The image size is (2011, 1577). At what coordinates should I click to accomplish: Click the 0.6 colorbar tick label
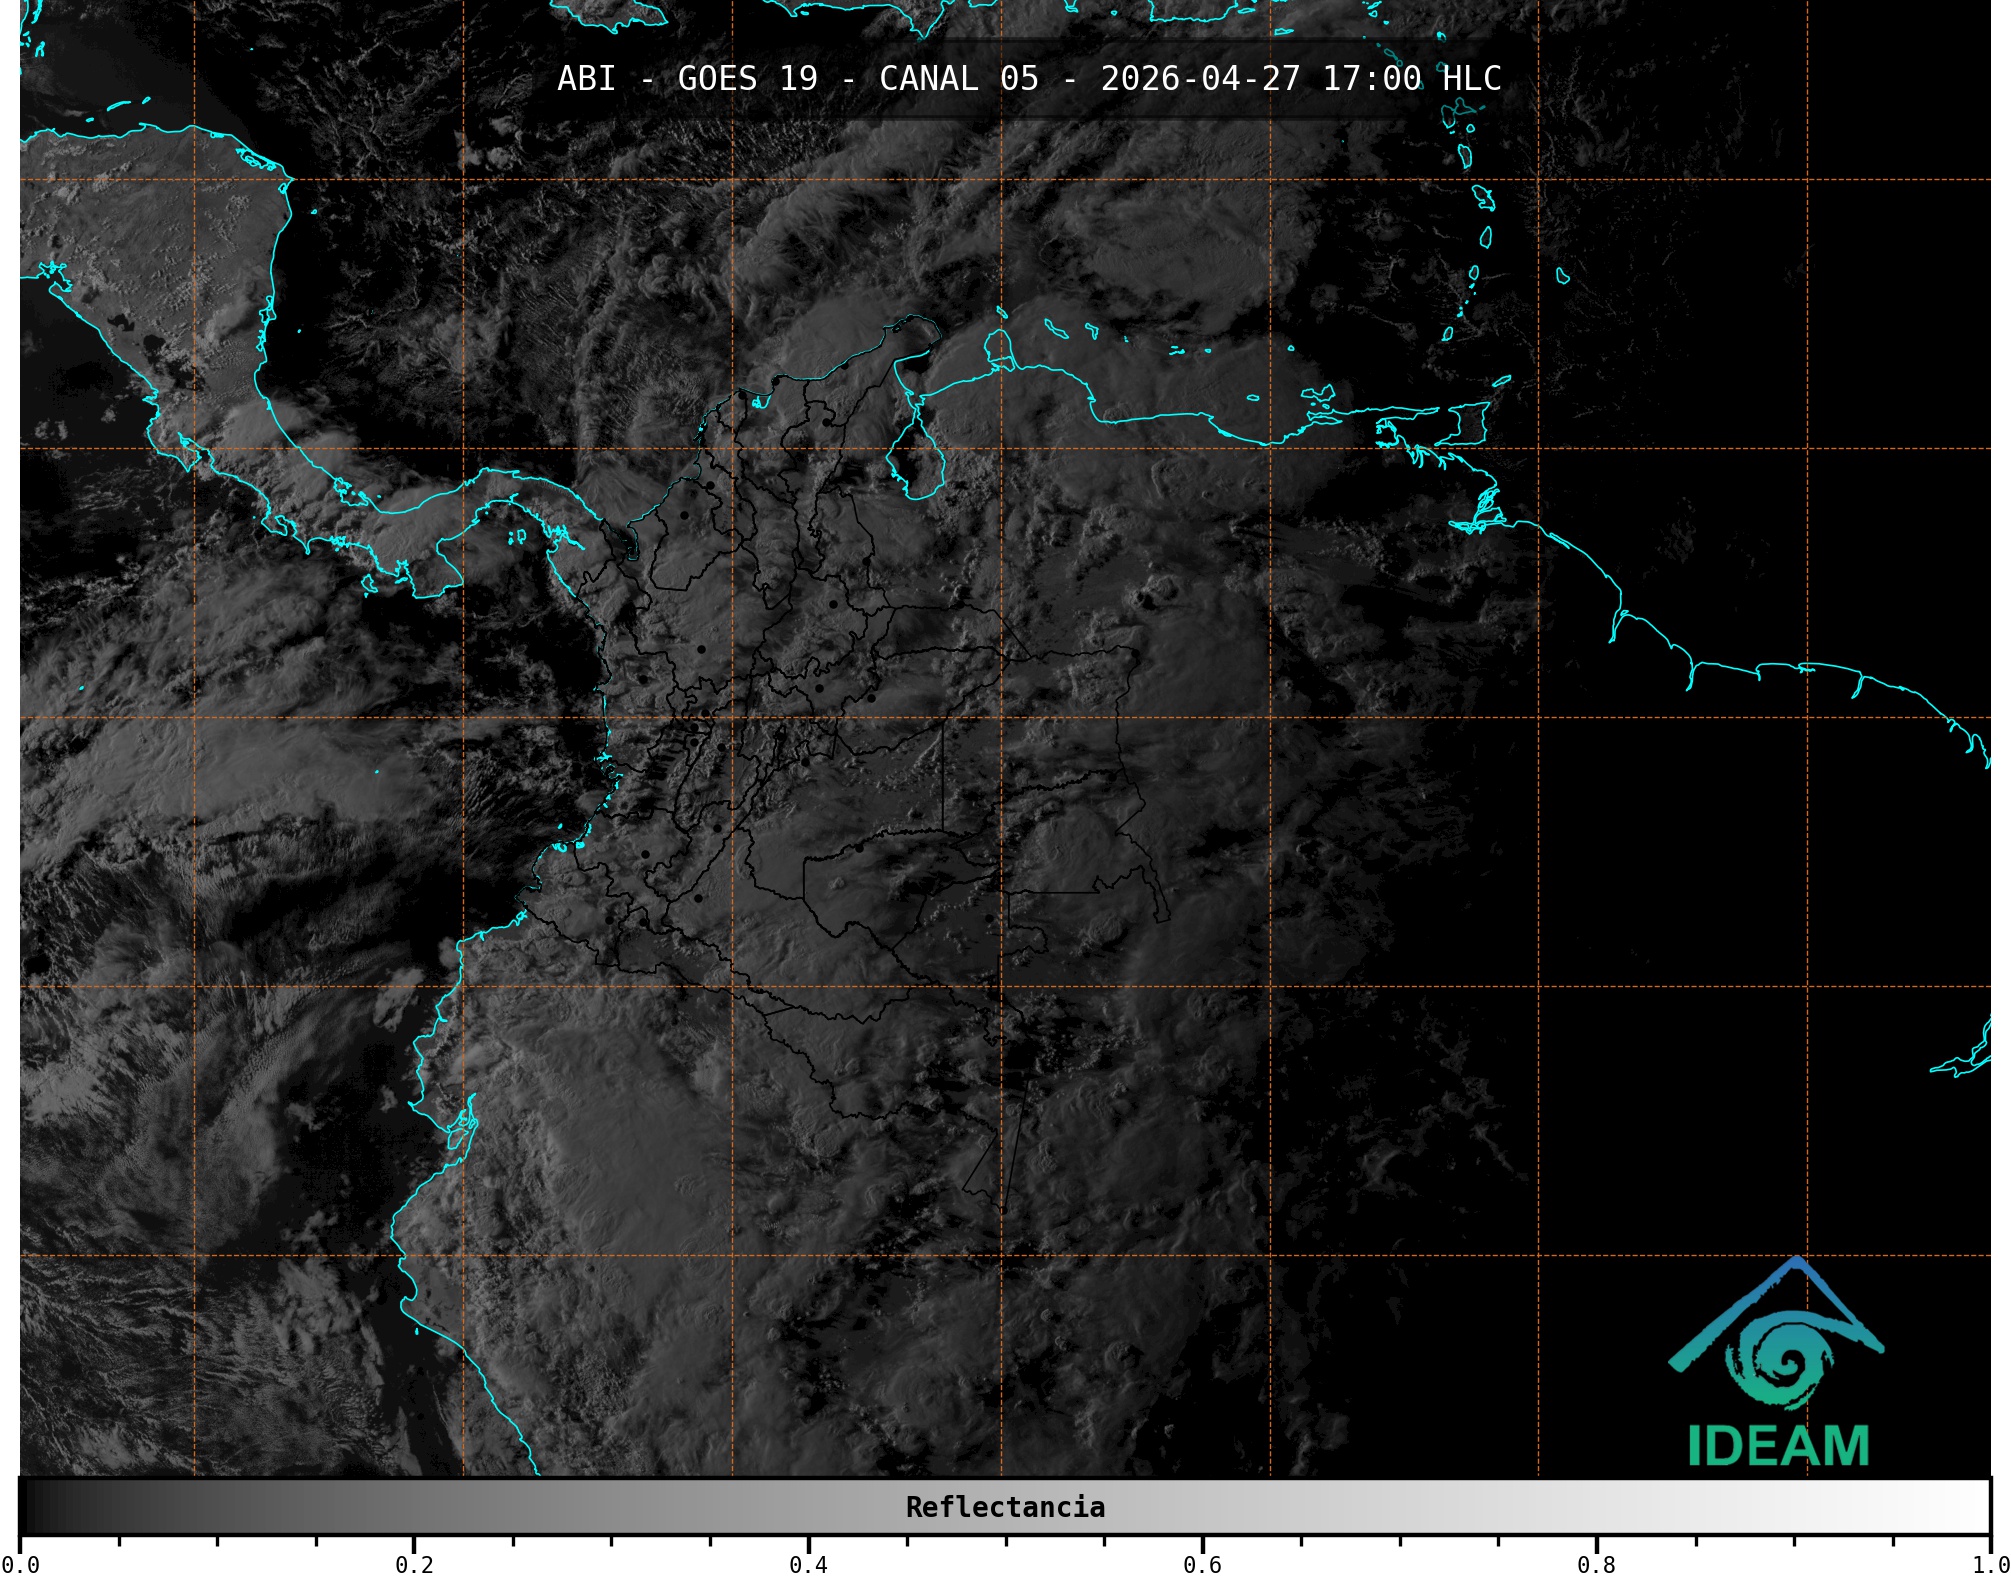click(1202, 1564)
